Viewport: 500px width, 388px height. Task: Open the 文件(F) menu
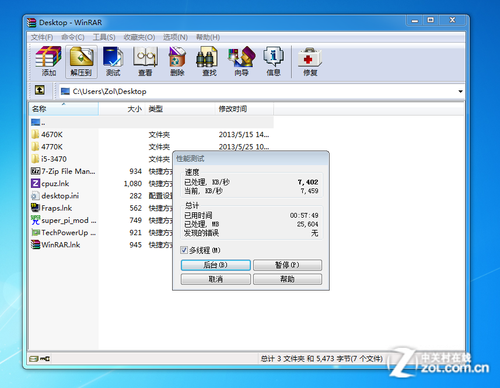tap(42, 37)
